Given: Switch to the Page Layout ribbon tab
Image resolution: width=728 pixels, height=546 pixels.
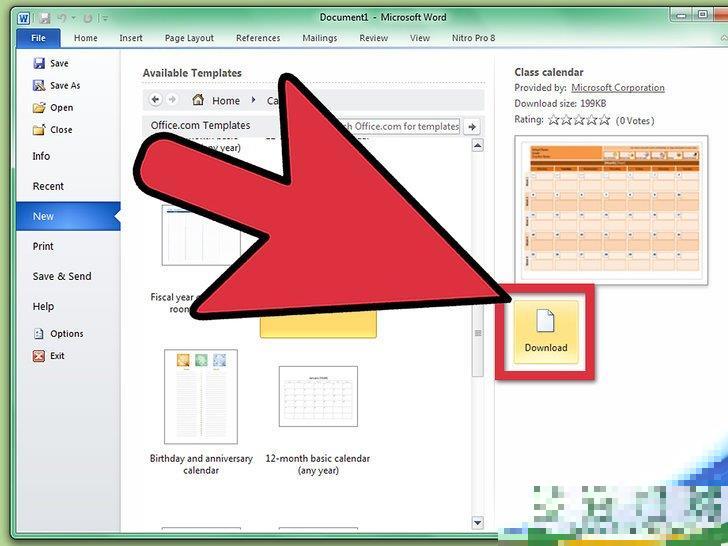Looking at the screenshot, I should 188,38.
